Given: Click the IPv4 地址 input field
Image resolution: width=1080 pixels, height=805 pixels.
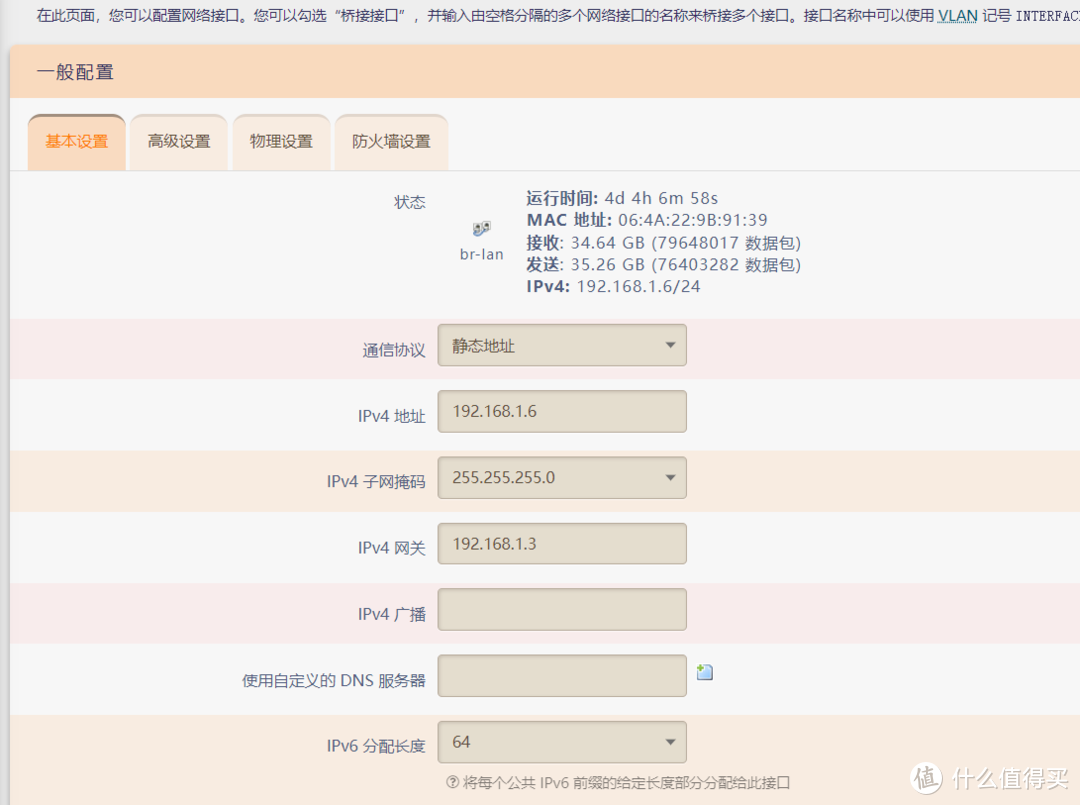Looking at the screenshot, I should point(561,411).
